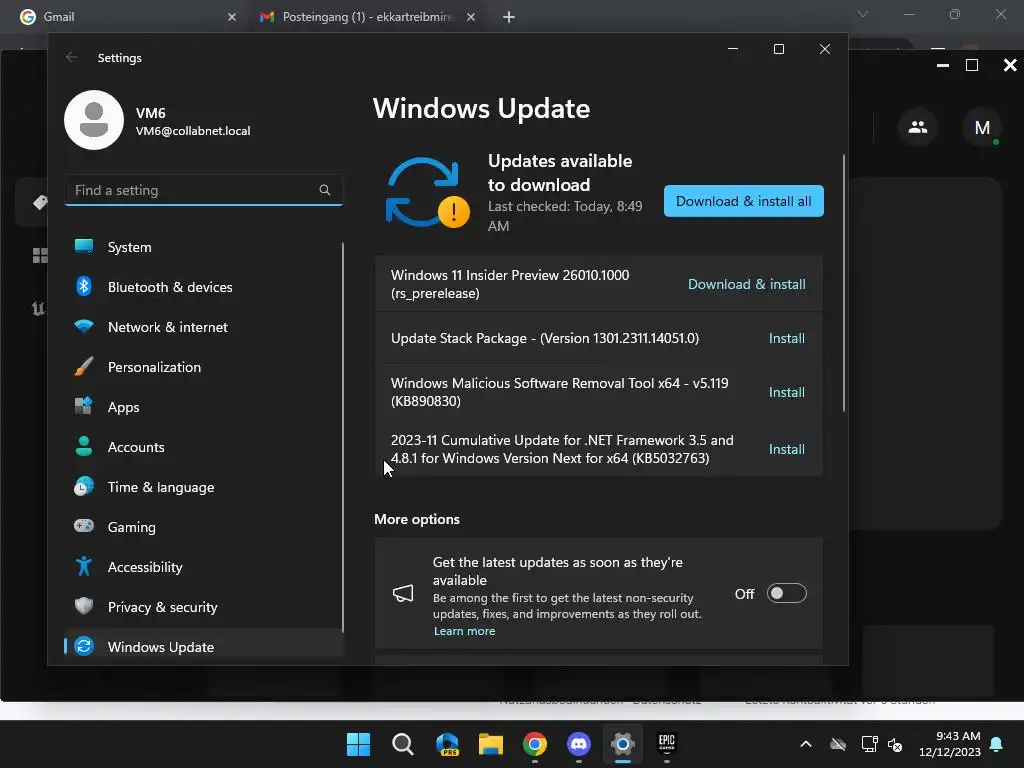Click the Time & language clock icon

(84, 487)
